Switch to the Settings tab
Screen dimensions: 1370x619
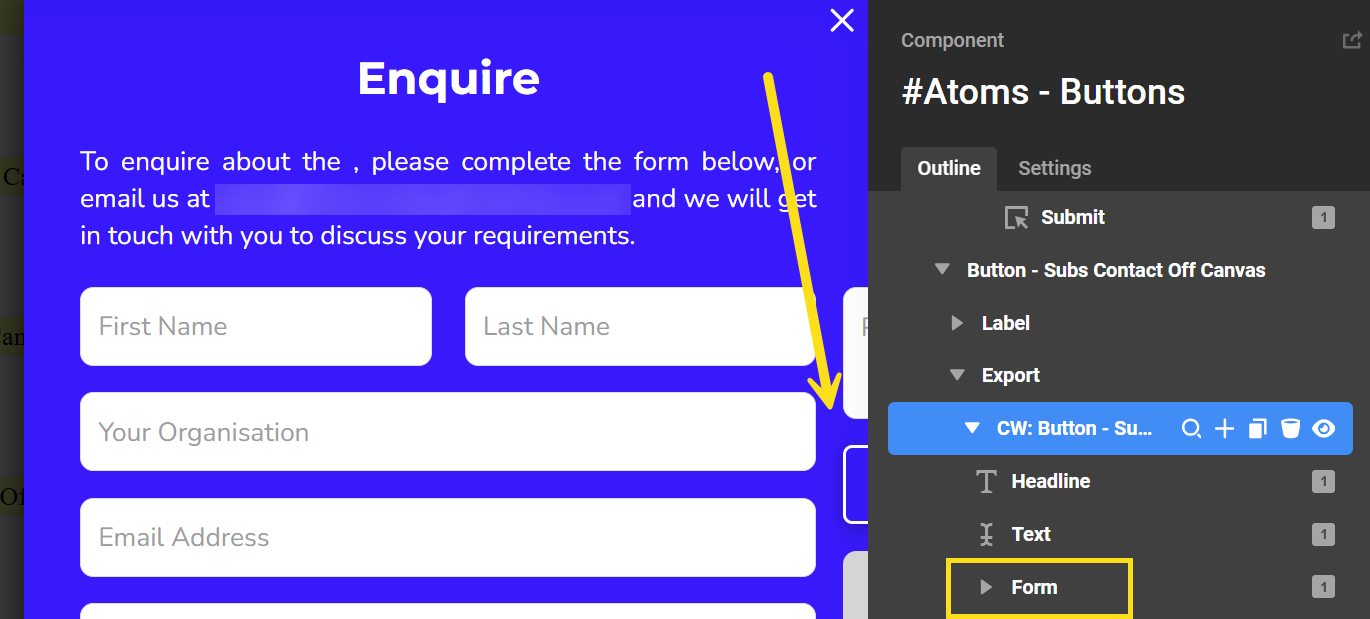[x=1054, y=168]
